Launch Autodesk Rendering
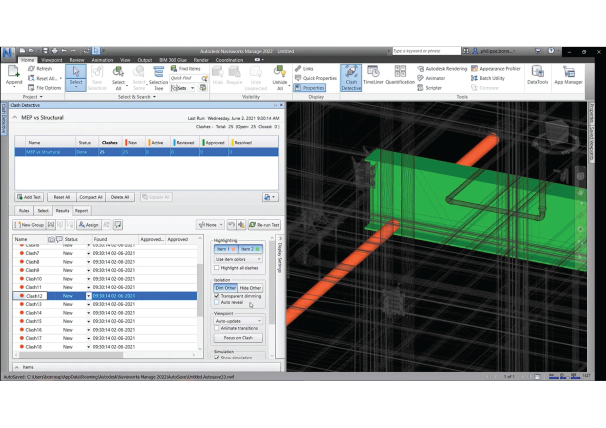The image size is (606, 428). [442, 68]
